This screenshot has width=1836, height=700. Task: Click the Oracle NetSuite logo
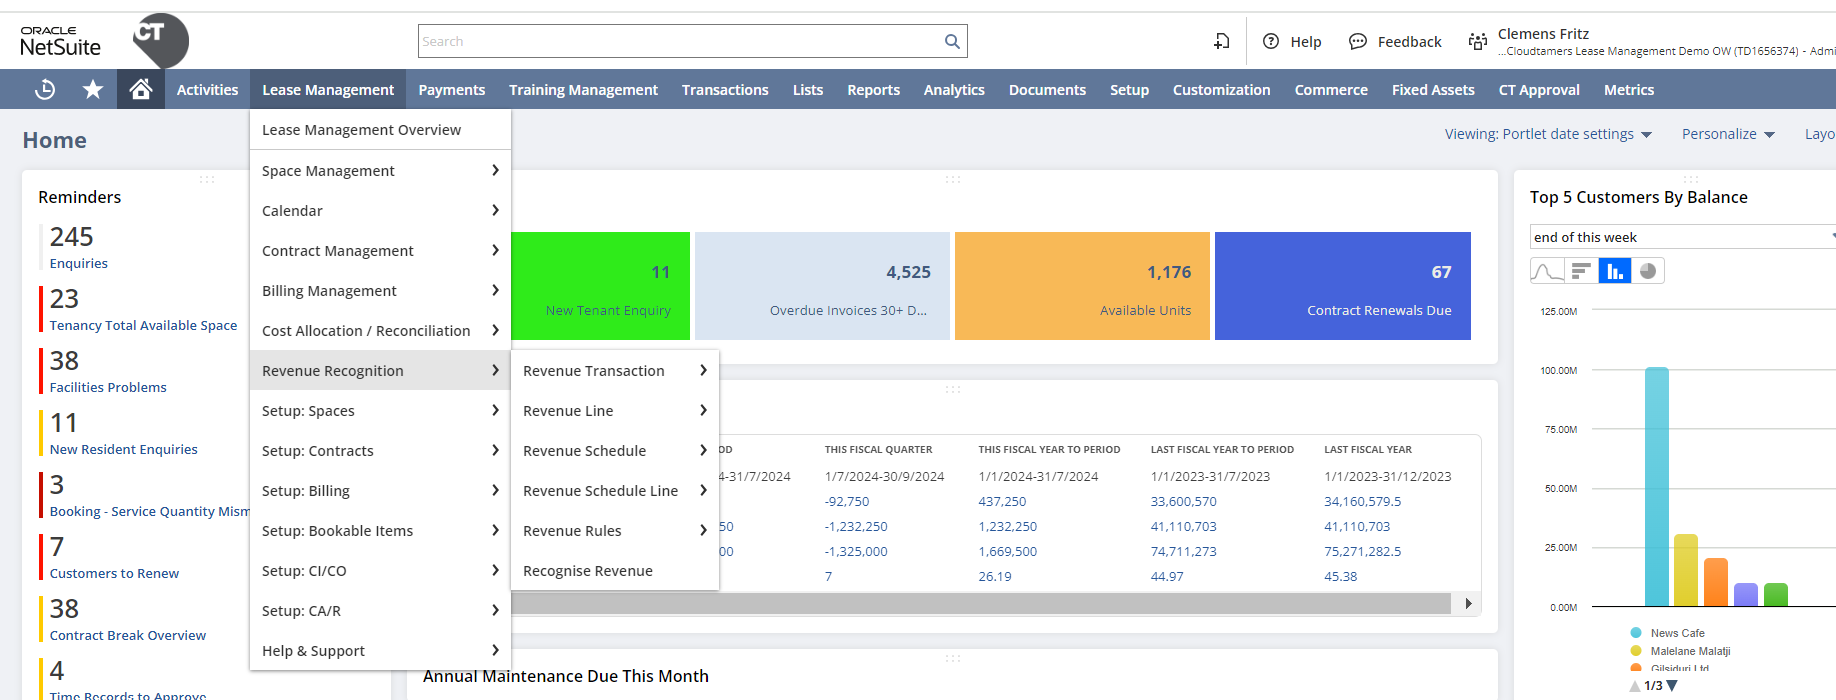(x=60, y=41)
